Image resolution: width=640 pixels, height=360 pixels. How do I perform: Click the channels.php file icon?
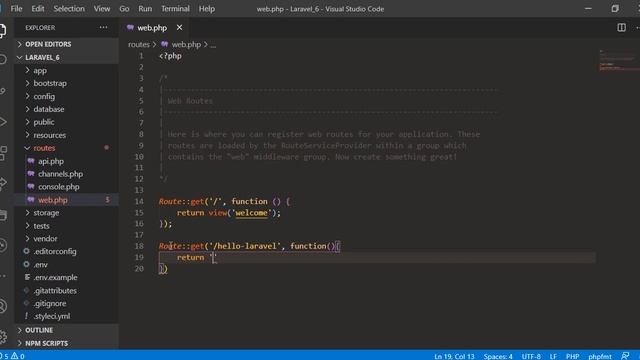point(31,173)
